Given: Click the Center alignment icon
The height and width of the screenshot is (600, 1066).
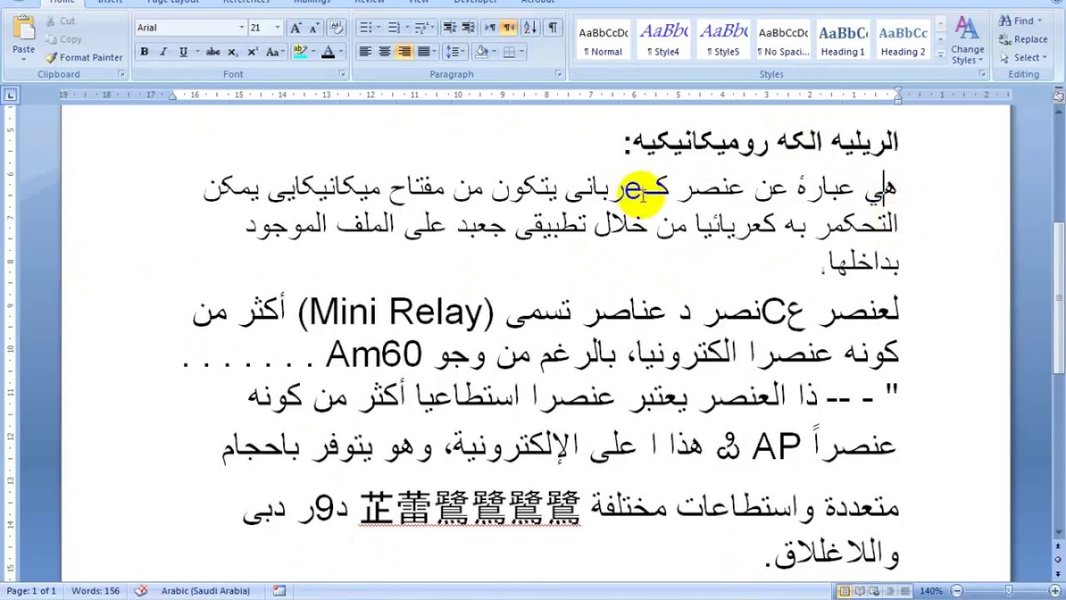Looking at the screenshot, I should 384,52.
